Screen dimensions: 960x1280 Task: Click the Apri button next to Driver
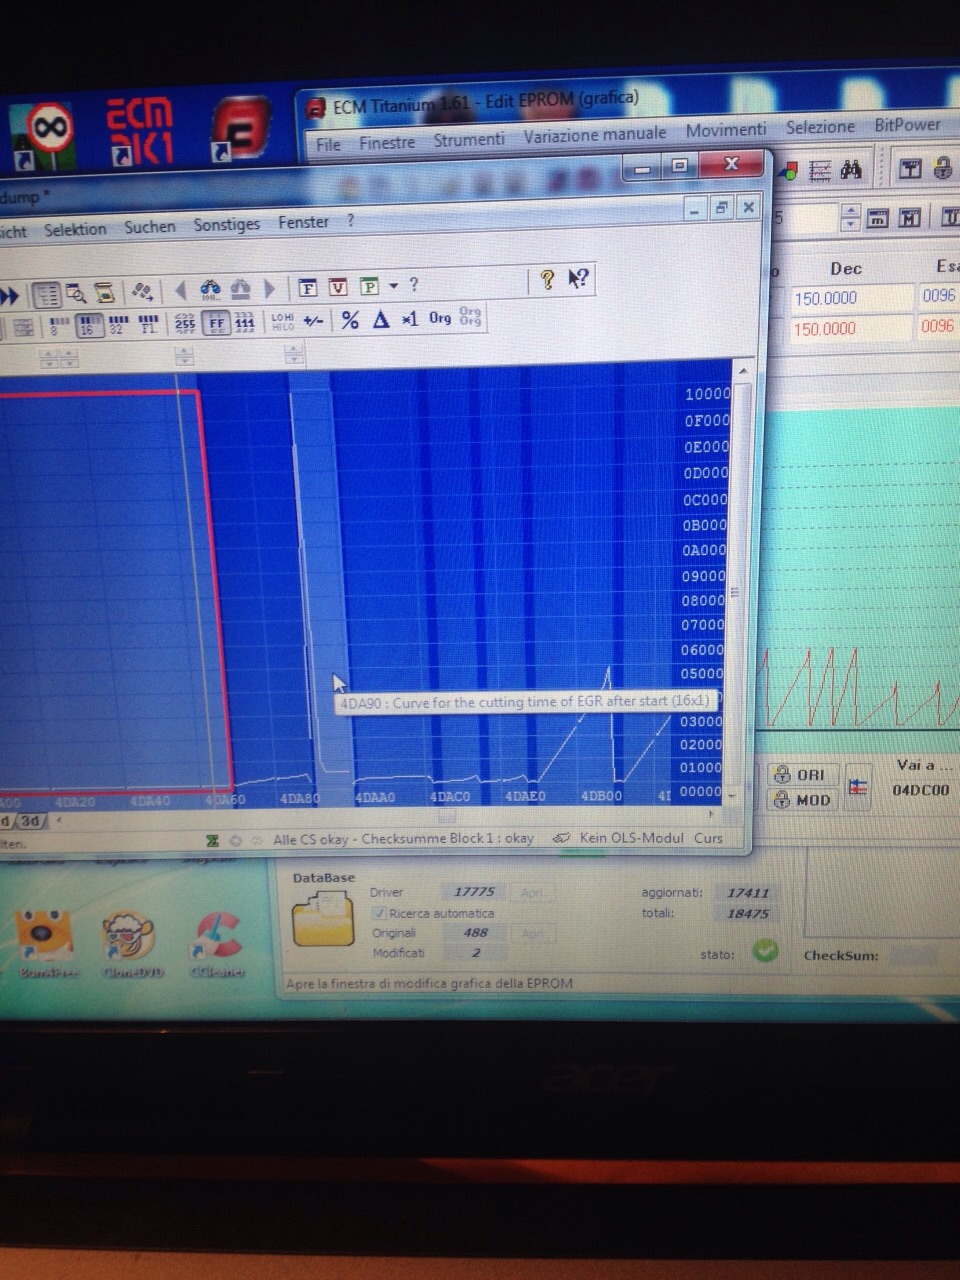pyautogui.click(x=532, y=892)
